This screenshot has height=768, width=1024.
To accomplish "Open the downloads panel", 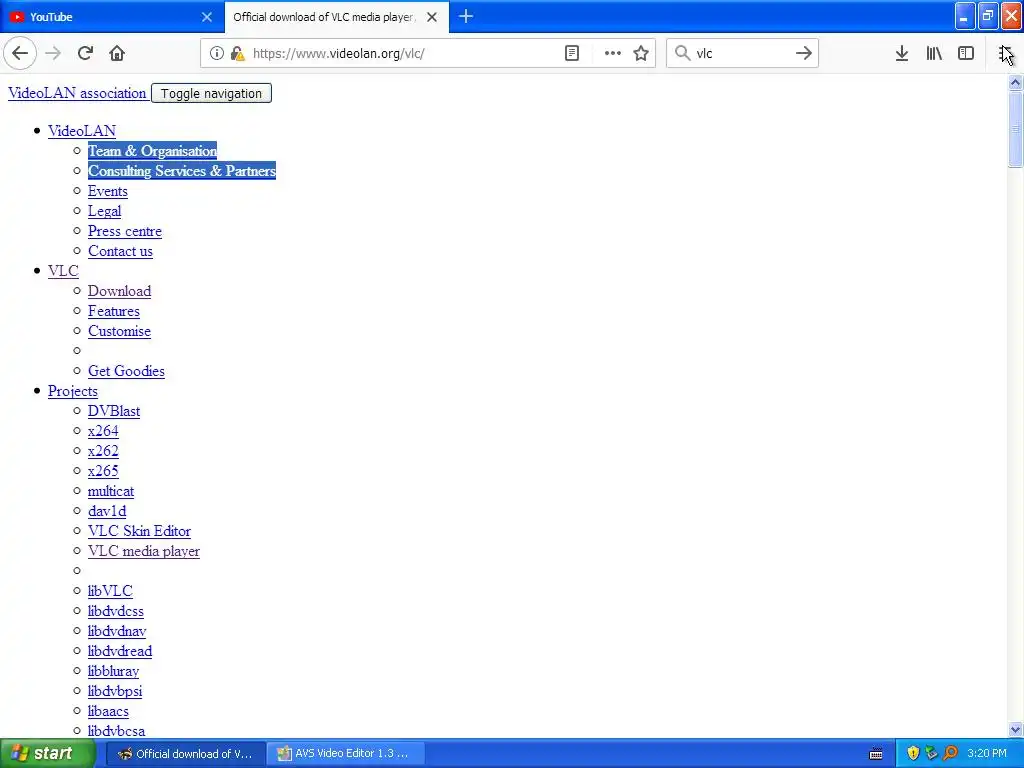I will 902,53.
